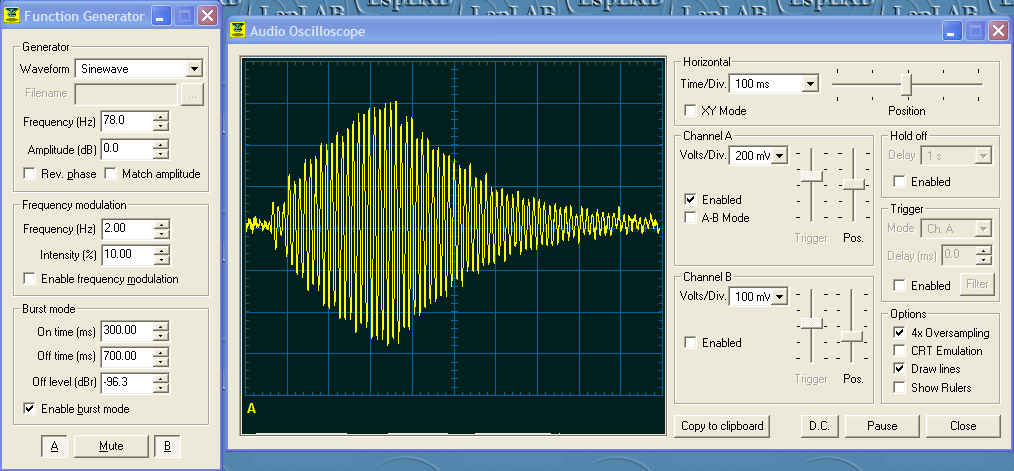The image size is (1014, 471).
Task: Decrease generator Frequency with down arrow
Action: click(161, 126)
